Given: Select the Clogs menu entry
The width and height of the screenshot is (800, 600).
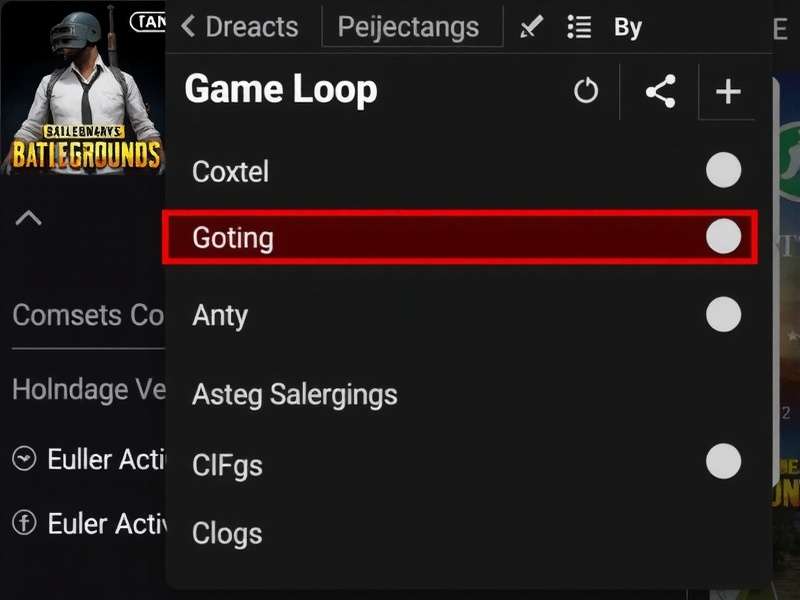Looking at the screenshot, I should click(x=227, y=533).
